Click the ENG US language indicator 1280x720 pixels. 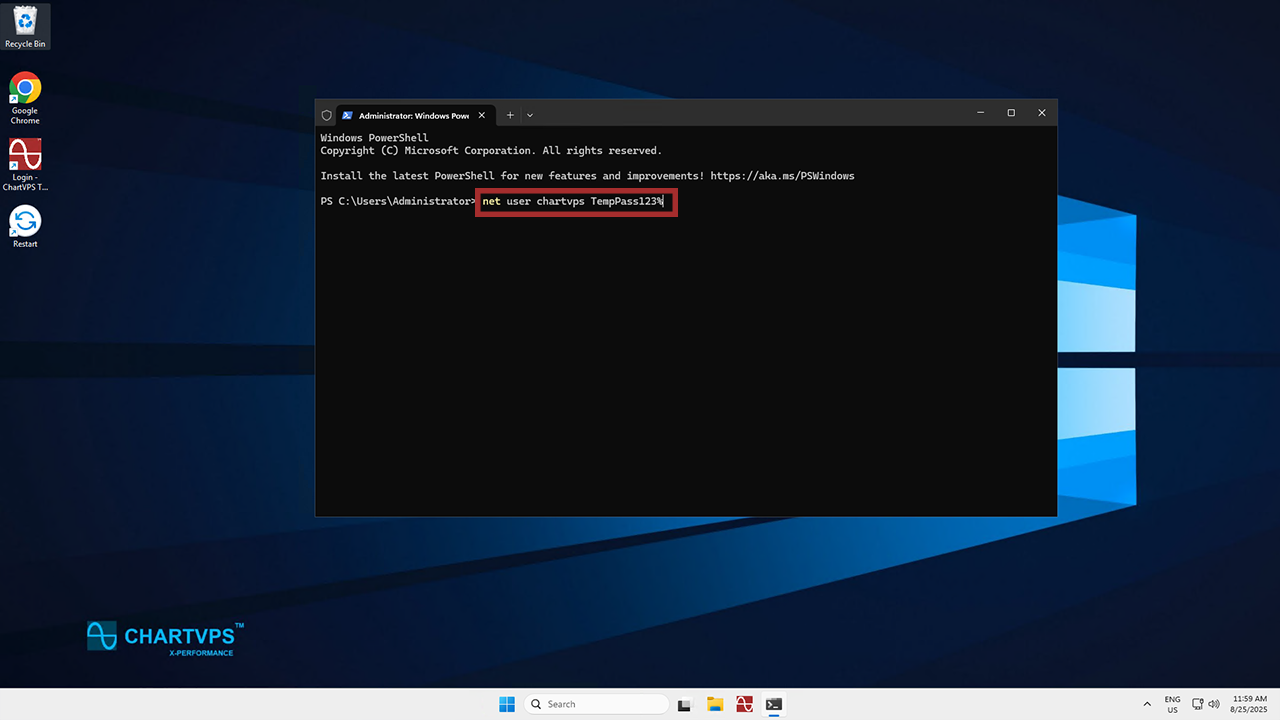tap(1172, 704)
